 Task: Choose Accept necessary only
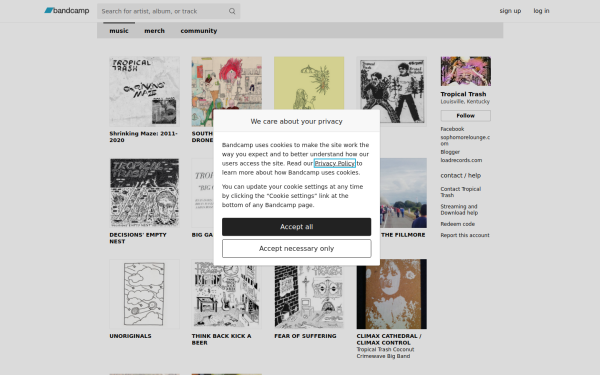click(297, 249)
